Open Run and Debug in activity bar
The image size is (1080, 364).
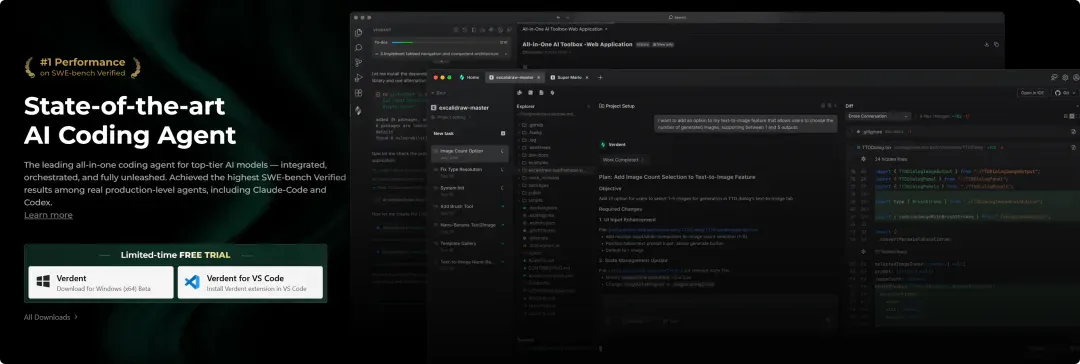coord(358,78)
